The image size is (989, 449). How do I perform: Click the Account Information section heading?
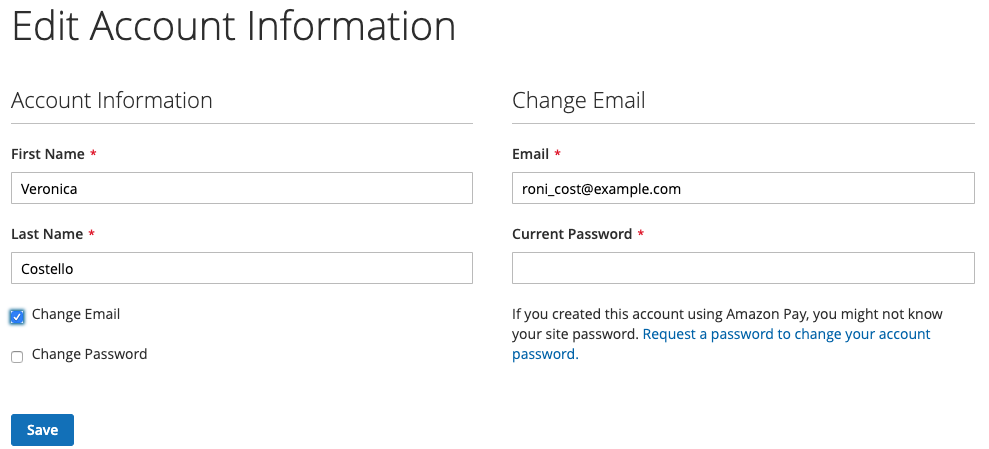(111, 100)
